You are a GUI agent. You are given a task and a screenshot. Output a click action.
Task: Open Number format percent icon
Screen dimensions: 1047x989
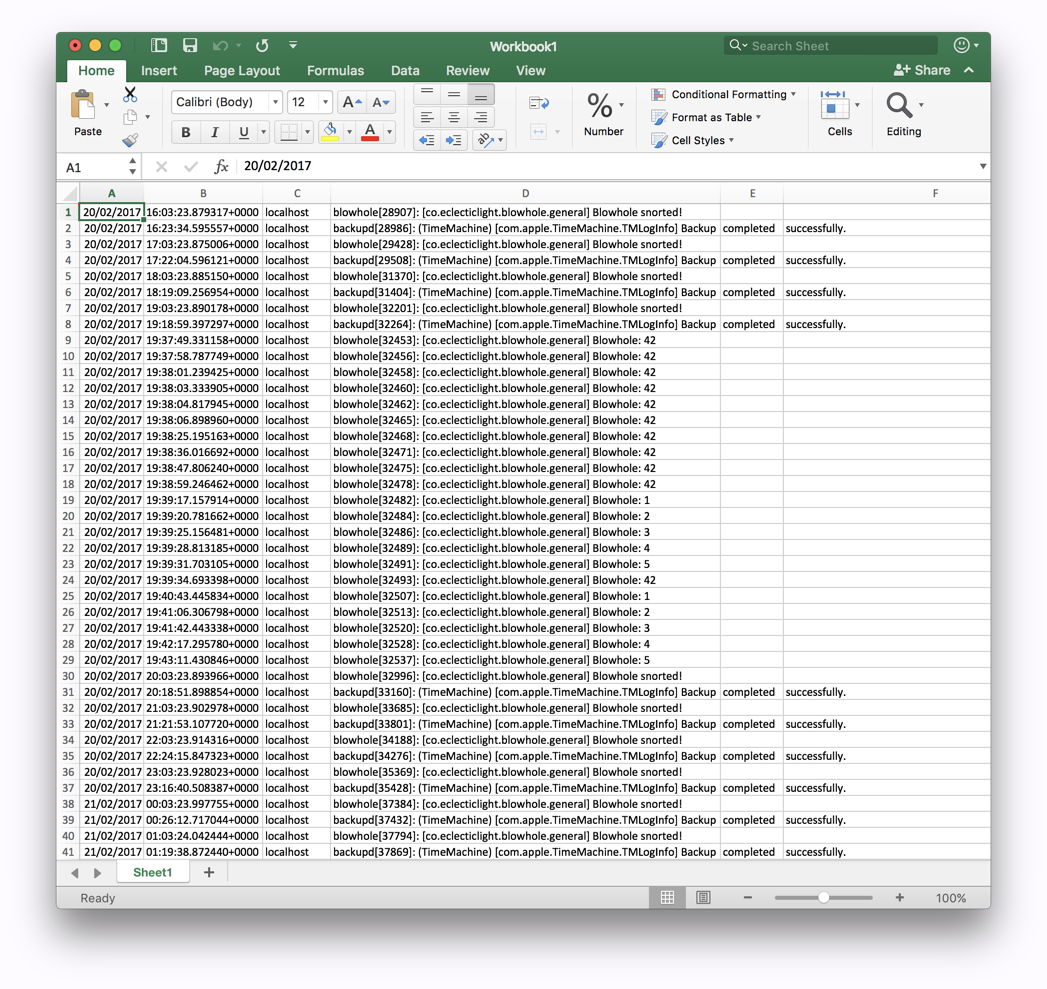[600, 106]
